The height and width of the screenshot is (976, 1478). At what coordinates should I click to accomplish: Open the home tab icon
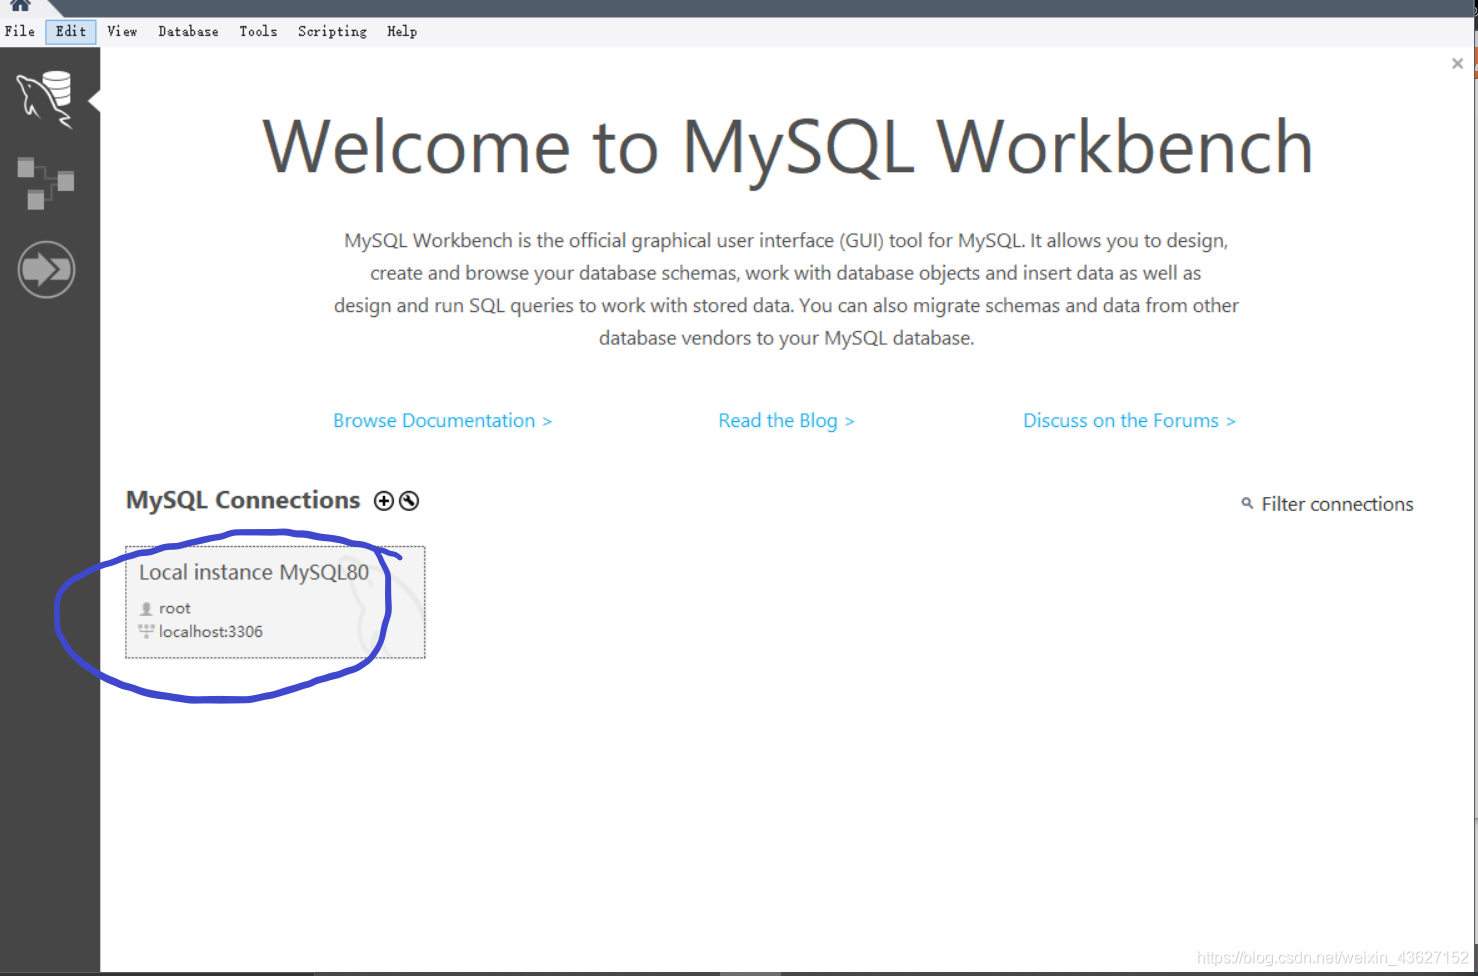20,6
